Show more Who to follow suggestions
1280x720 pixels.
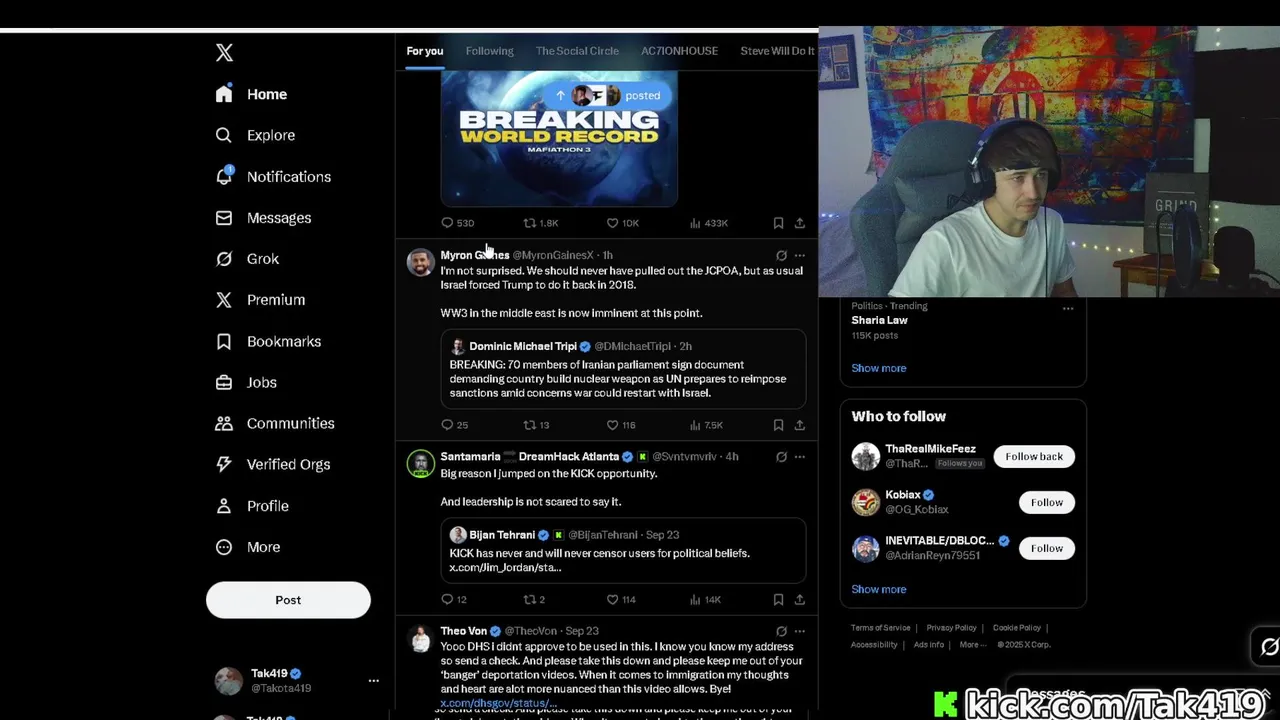point(878,589)
